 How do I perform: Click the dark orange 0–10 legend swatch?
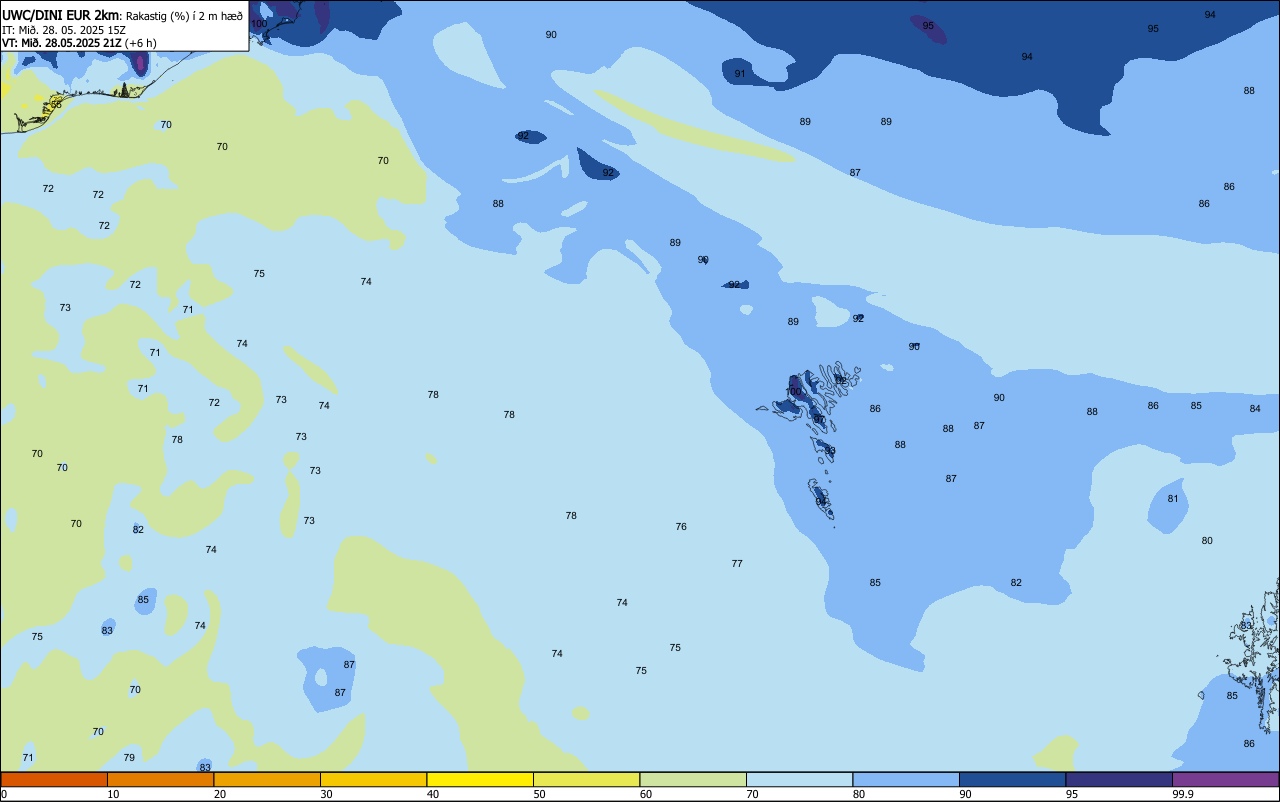click(x=54, y=779)
